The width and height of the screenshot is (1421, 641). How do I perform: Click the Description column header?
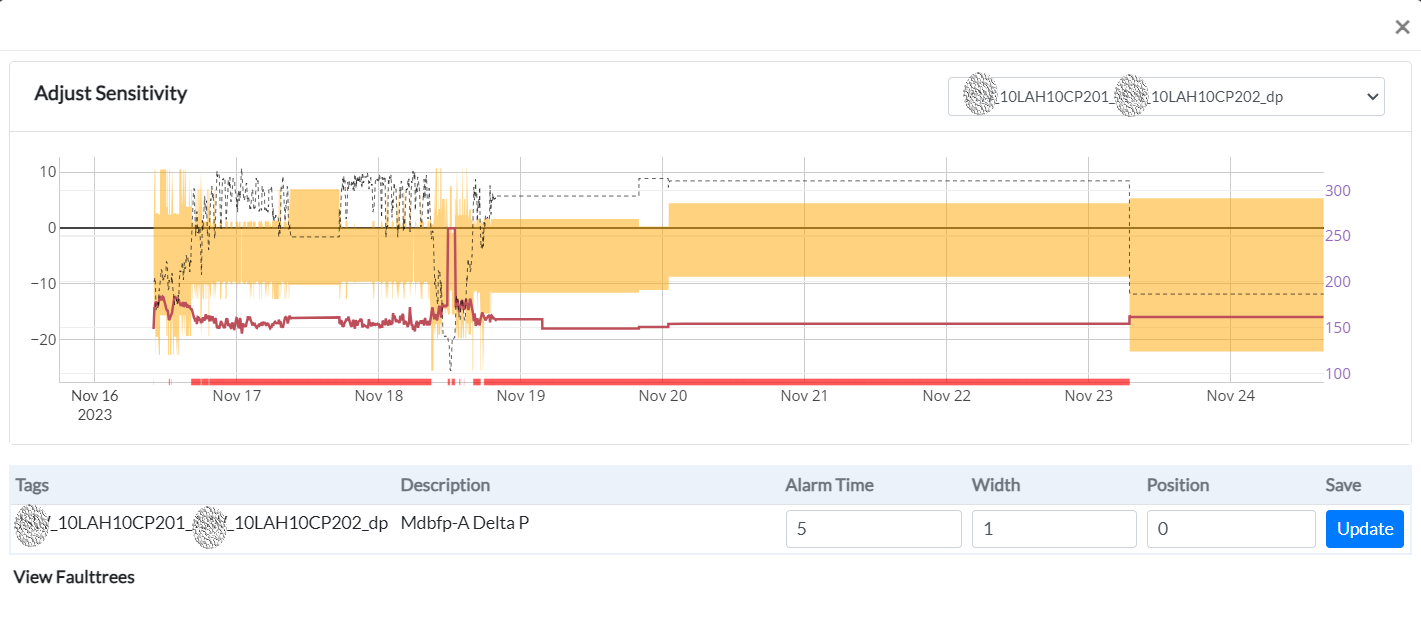coord(445,485)
